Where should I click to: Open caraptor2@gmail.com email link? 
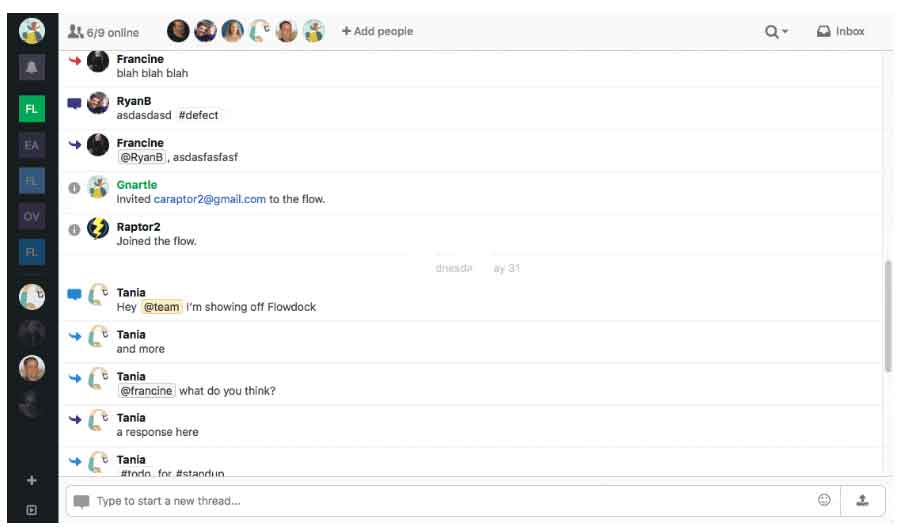coord(210,199)
